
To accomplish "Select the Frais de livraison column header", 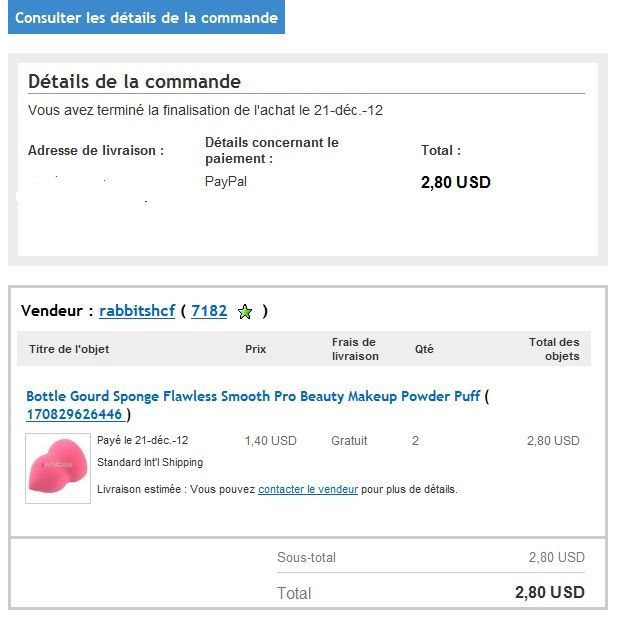I will click(x=355, y=349).
